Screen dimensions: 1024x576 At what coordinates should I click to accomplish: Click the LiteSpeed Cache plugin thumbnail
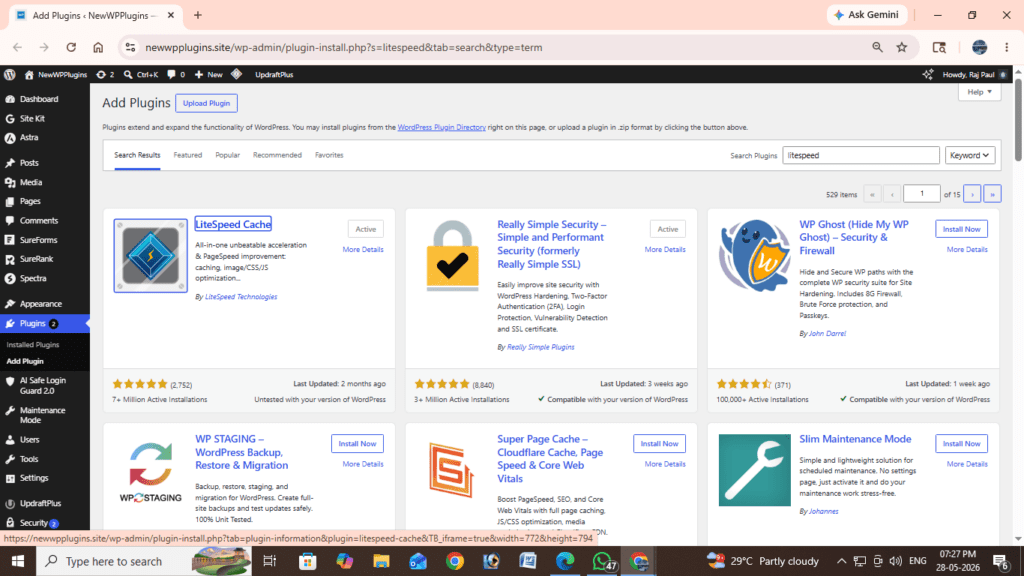click(x=150, y=255)
